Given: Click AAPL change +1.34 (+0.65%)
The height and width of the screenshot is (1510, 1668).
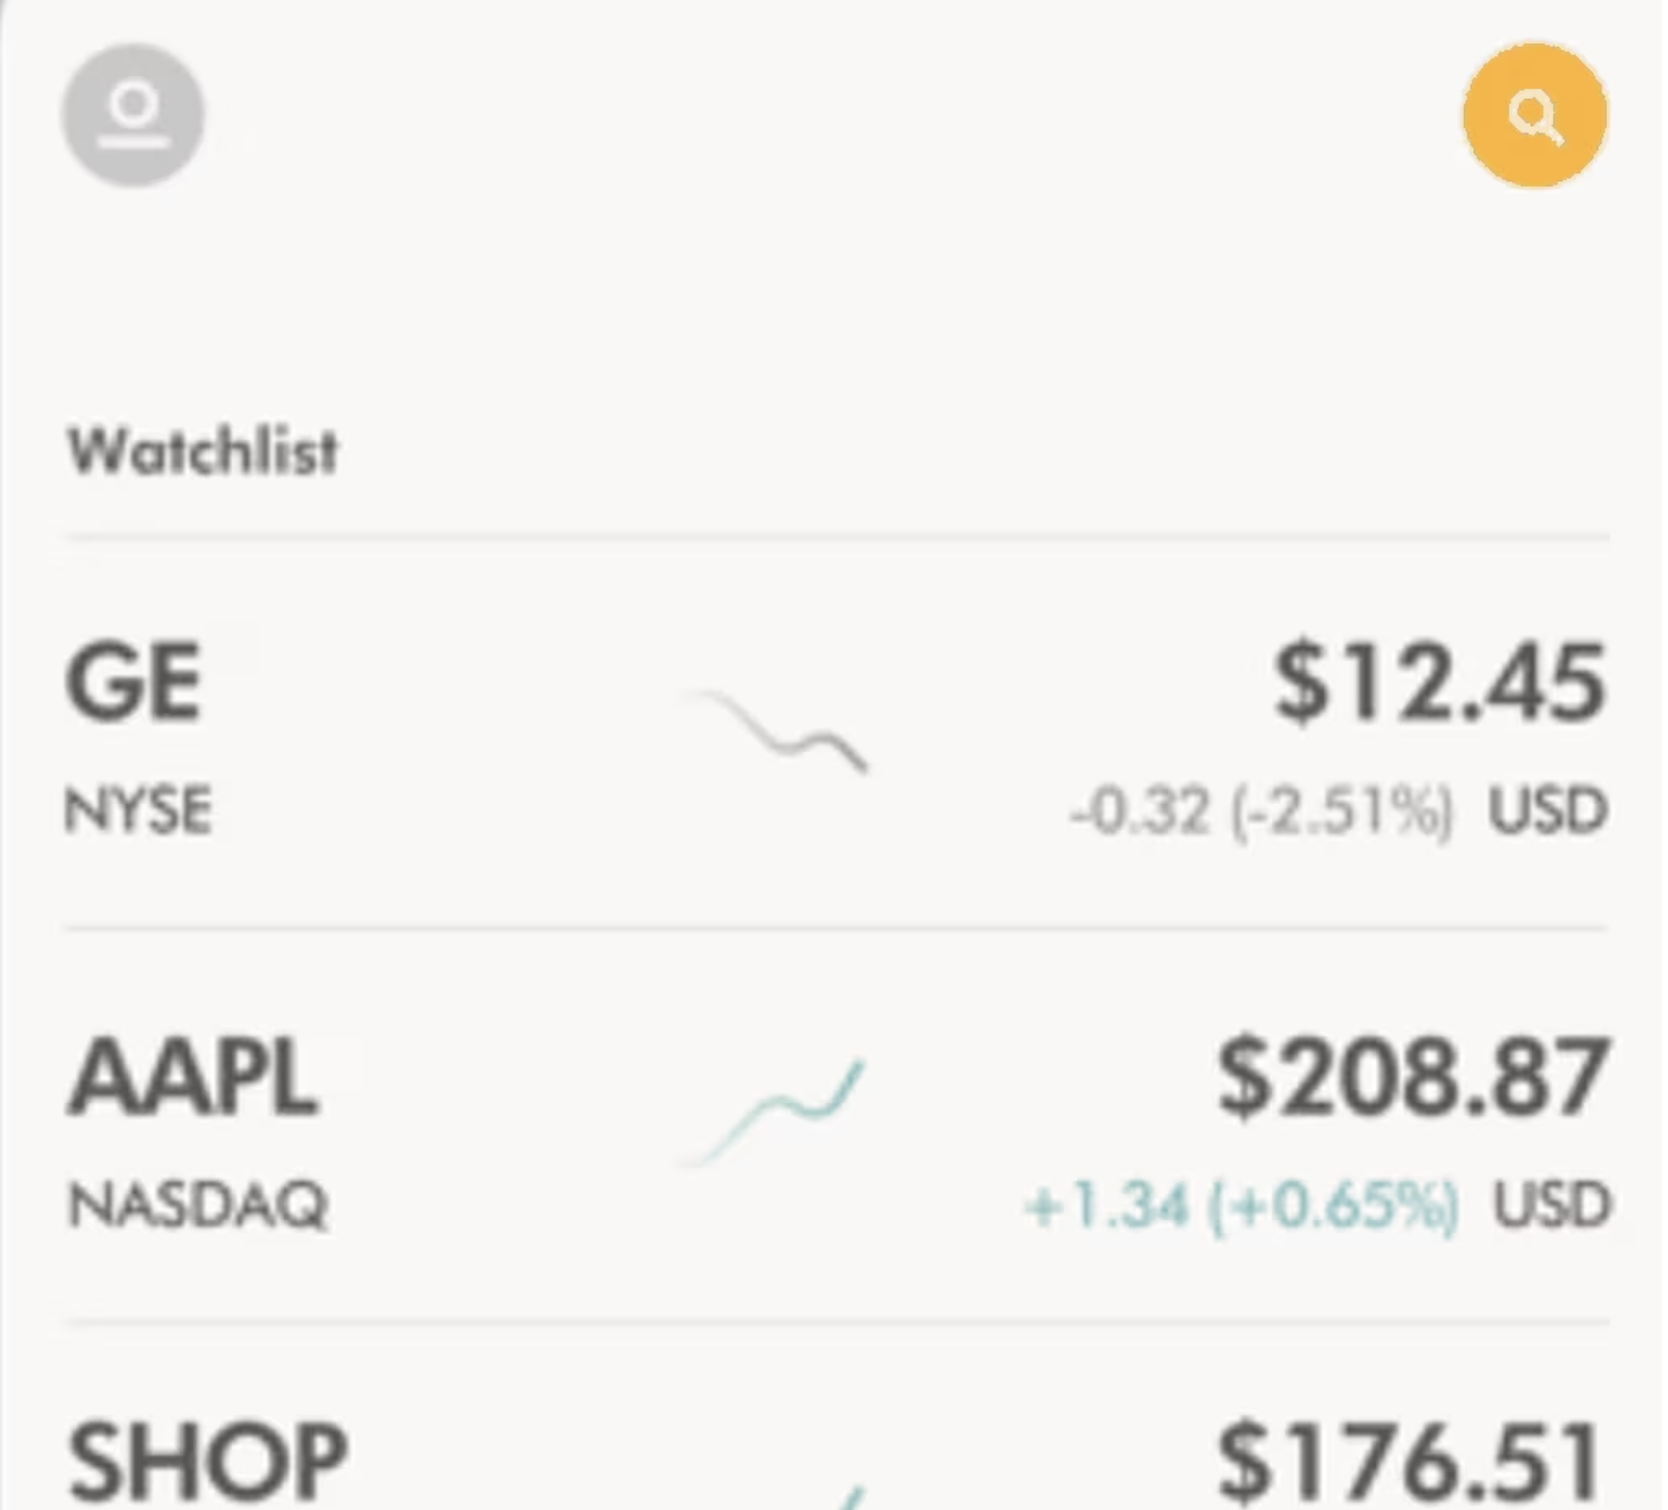Looking at the screenshot, I should point(1241,1205).
